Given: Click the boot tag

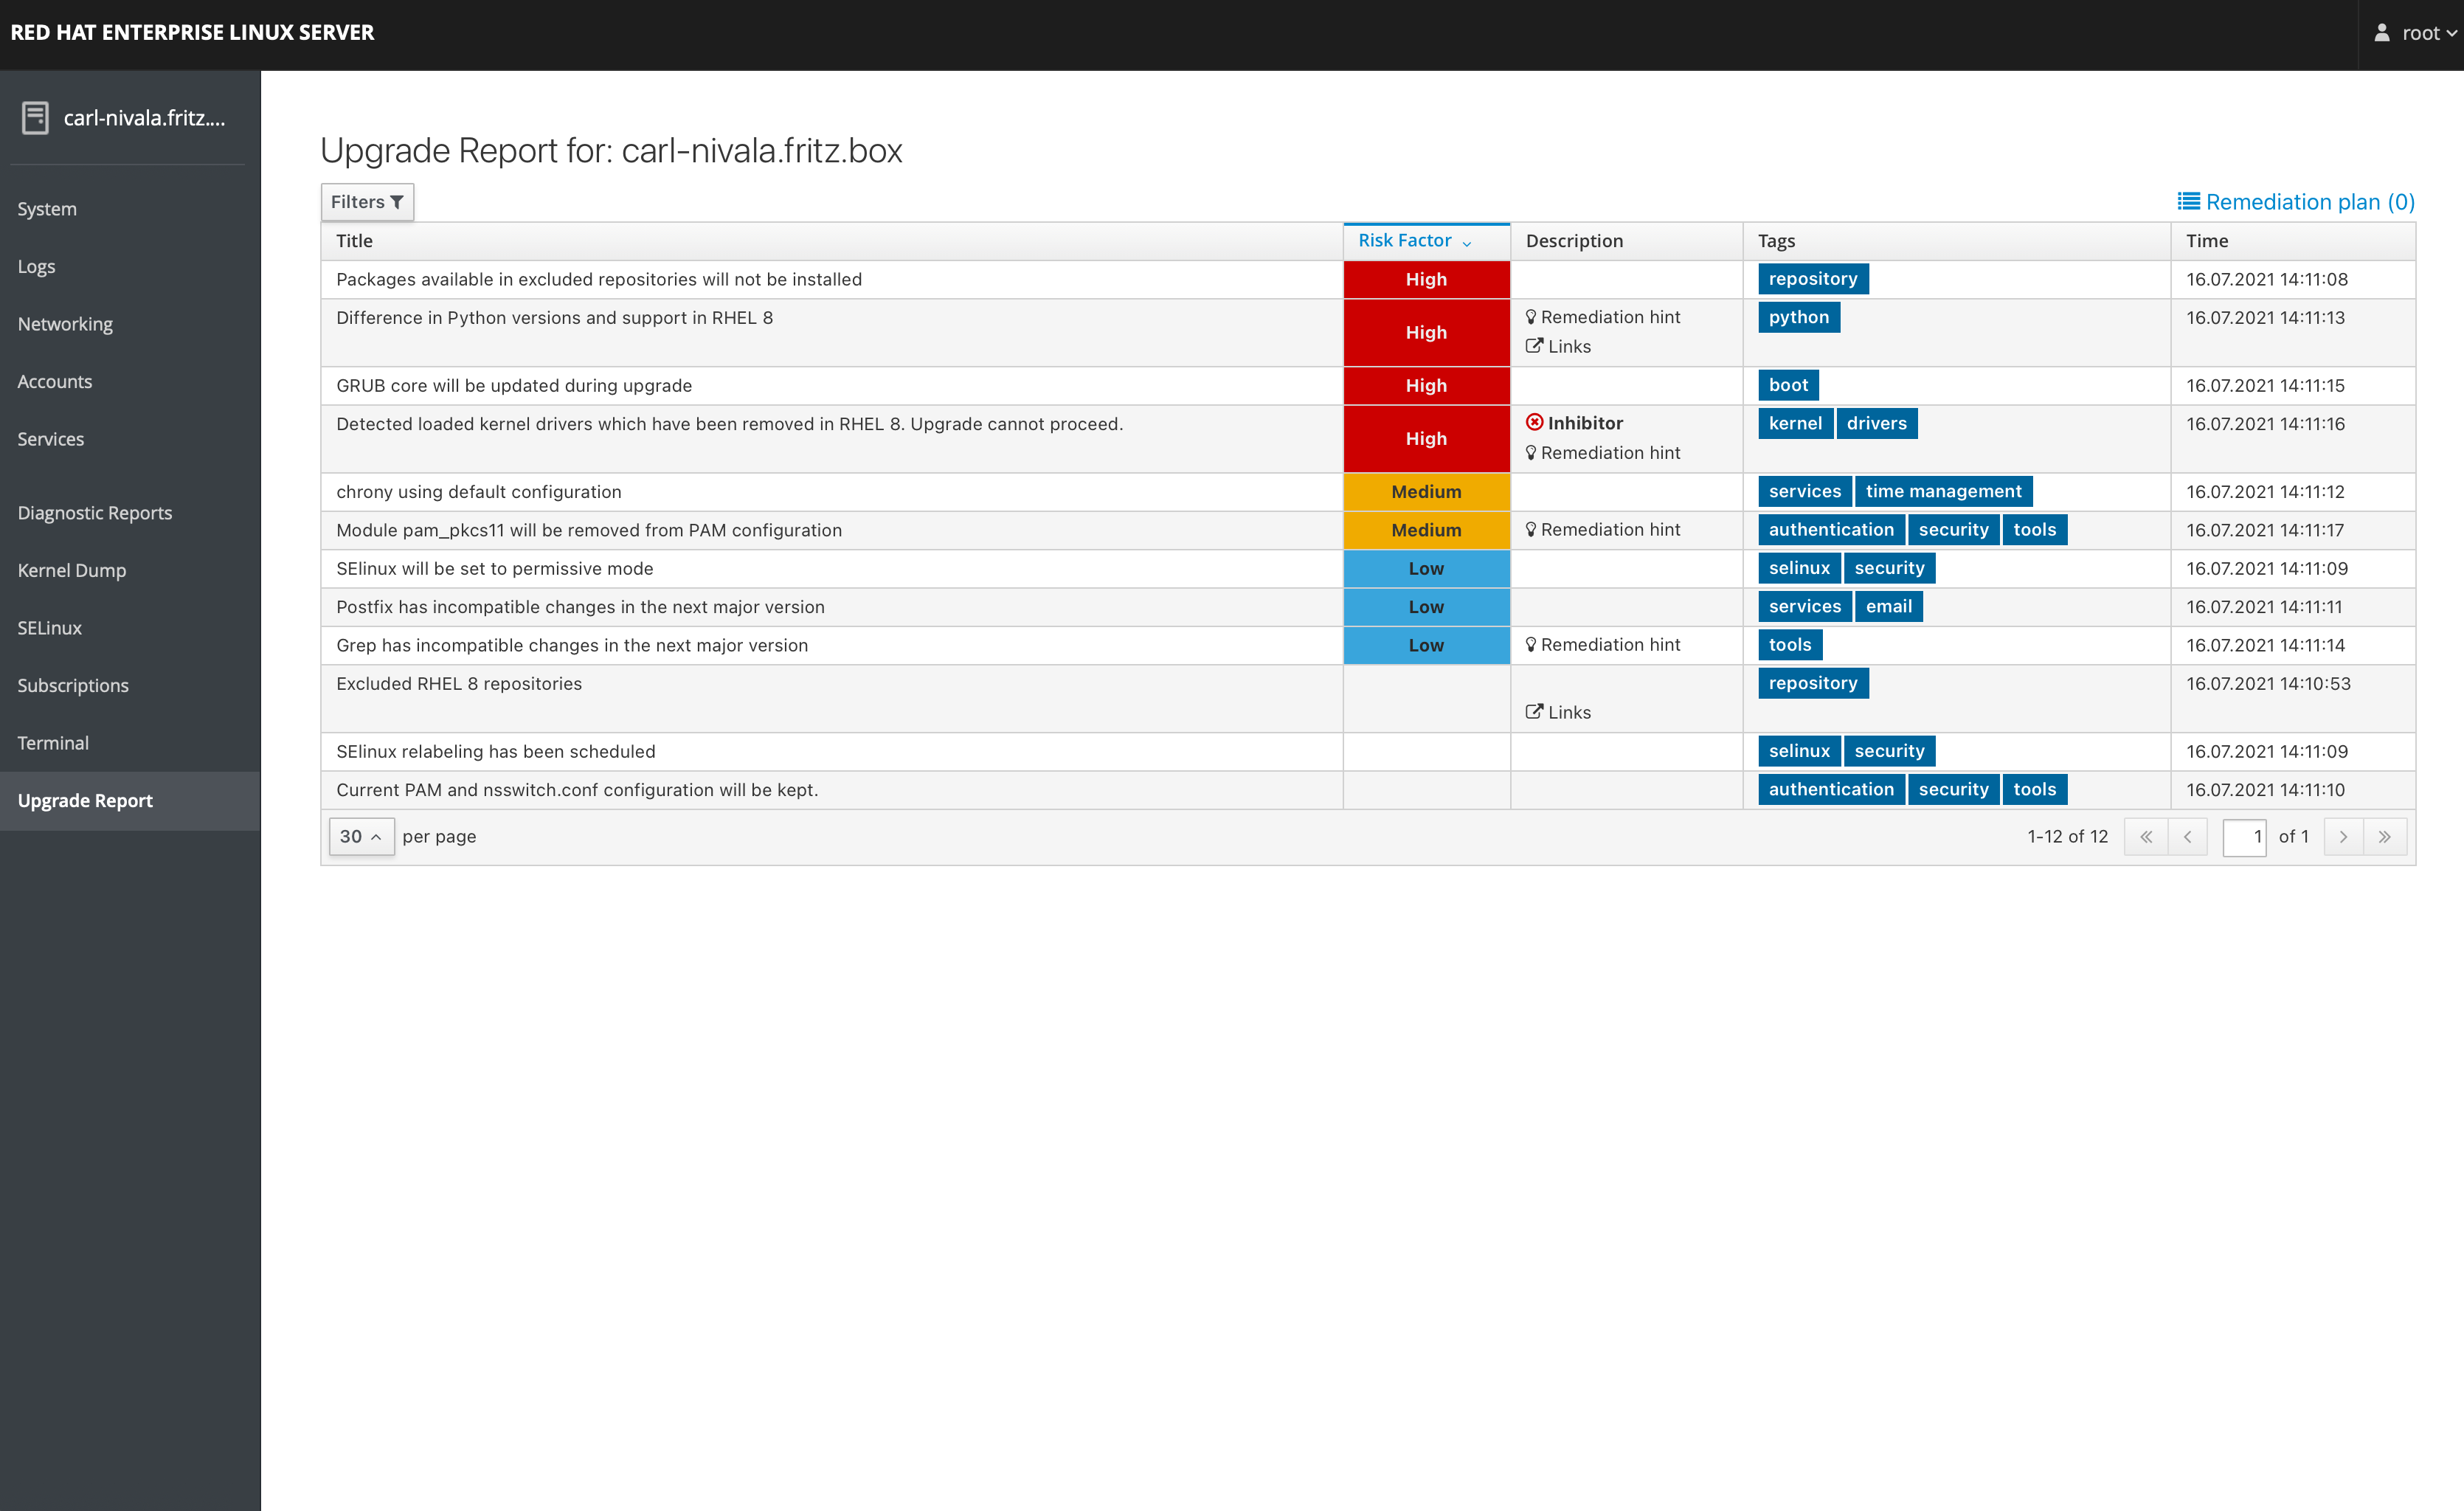Looking at the screenshot, I should pos(1788,385).
